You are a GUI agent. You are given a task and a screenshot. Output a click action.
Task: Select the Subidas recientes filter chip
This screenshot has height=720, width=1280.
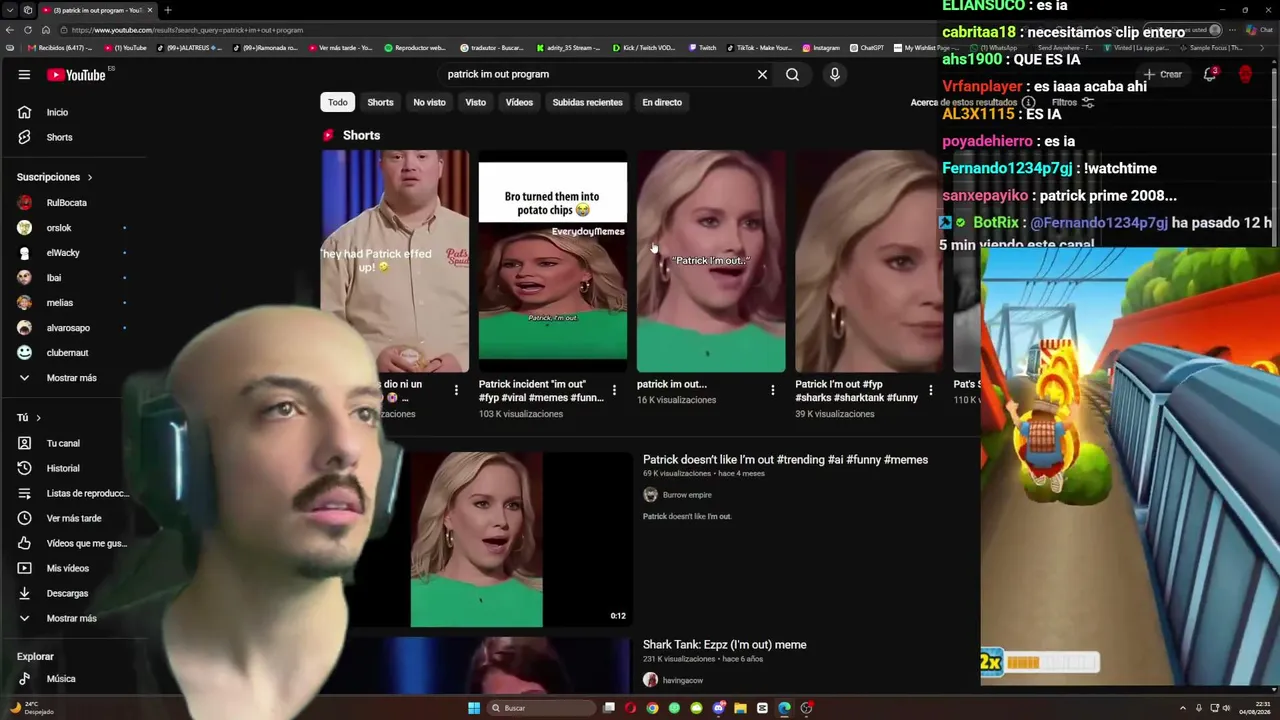(x=587, y=102)
